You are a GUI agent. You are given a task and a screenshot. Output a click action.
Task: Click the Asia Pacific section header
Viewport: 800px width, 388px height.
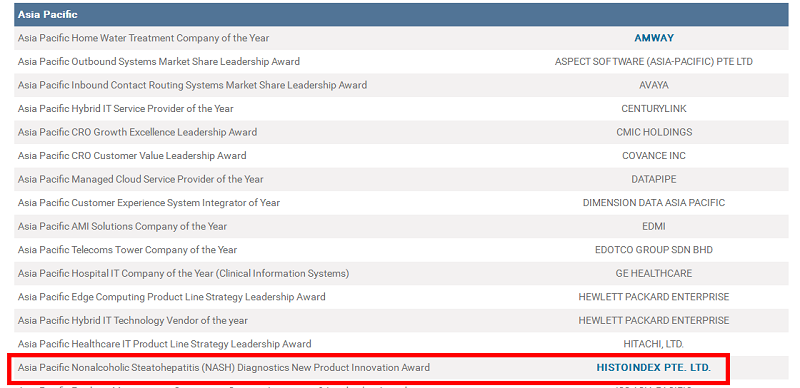click(401, 14)
